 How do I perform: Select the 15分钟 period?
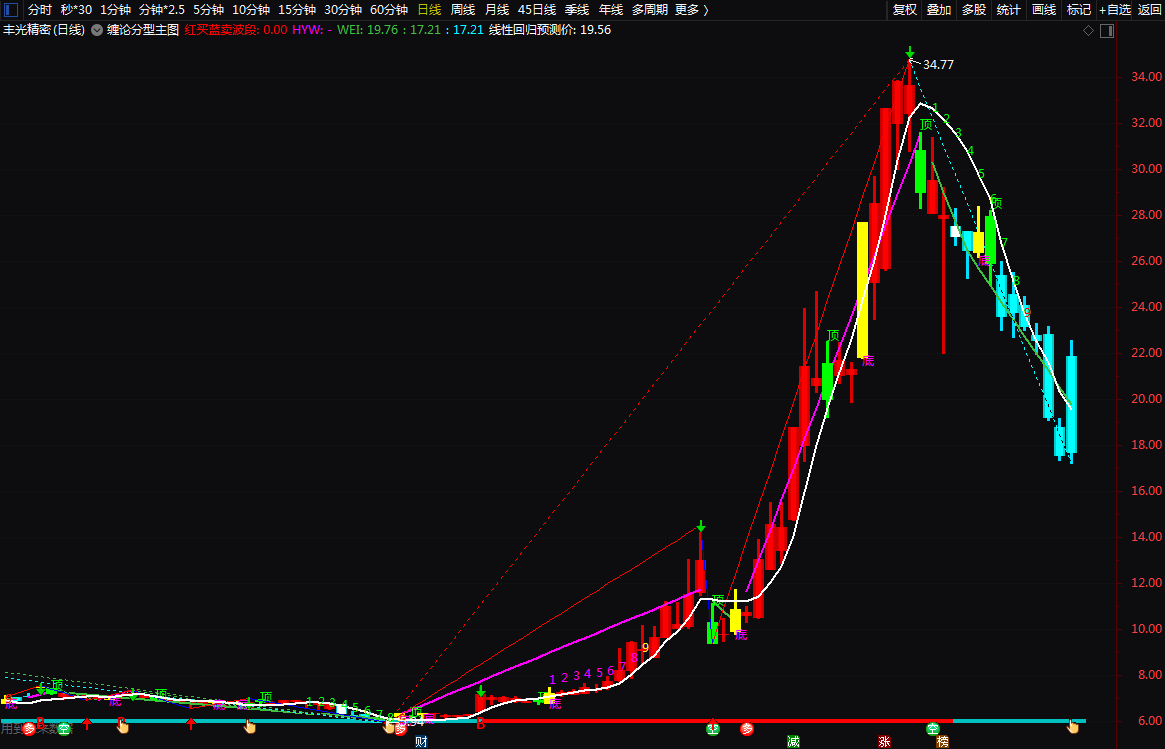[x=296, y=10]
